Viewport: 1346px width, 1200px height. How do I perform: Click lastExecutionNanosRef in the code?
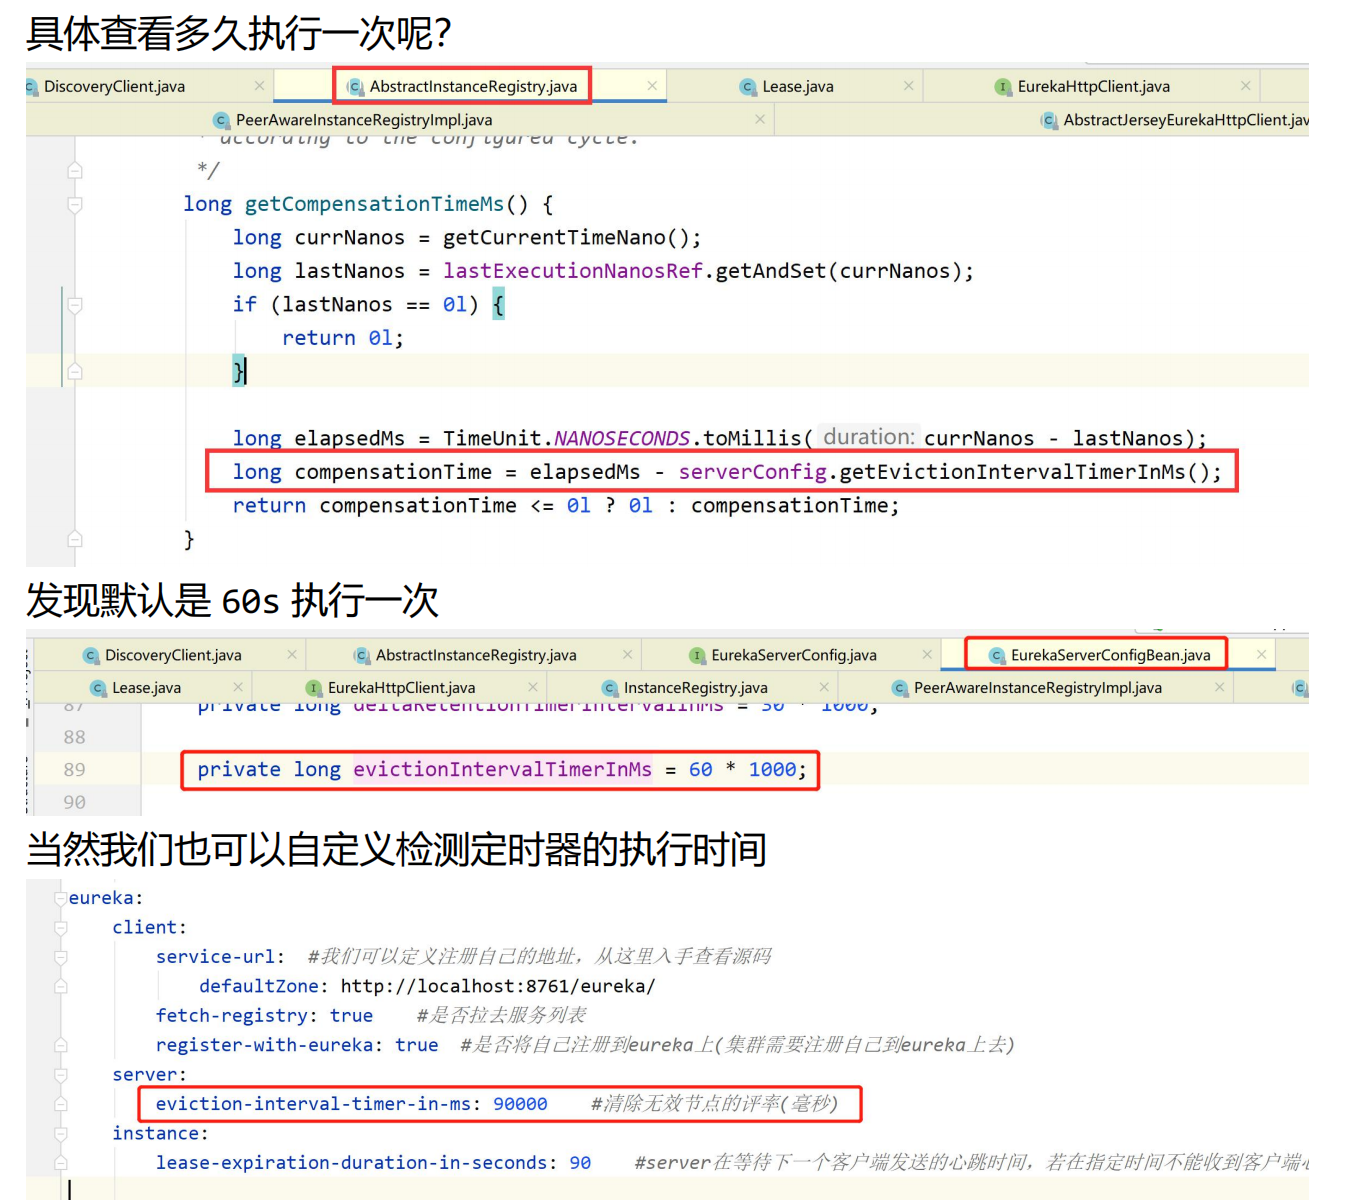click(x=573, y=271)
